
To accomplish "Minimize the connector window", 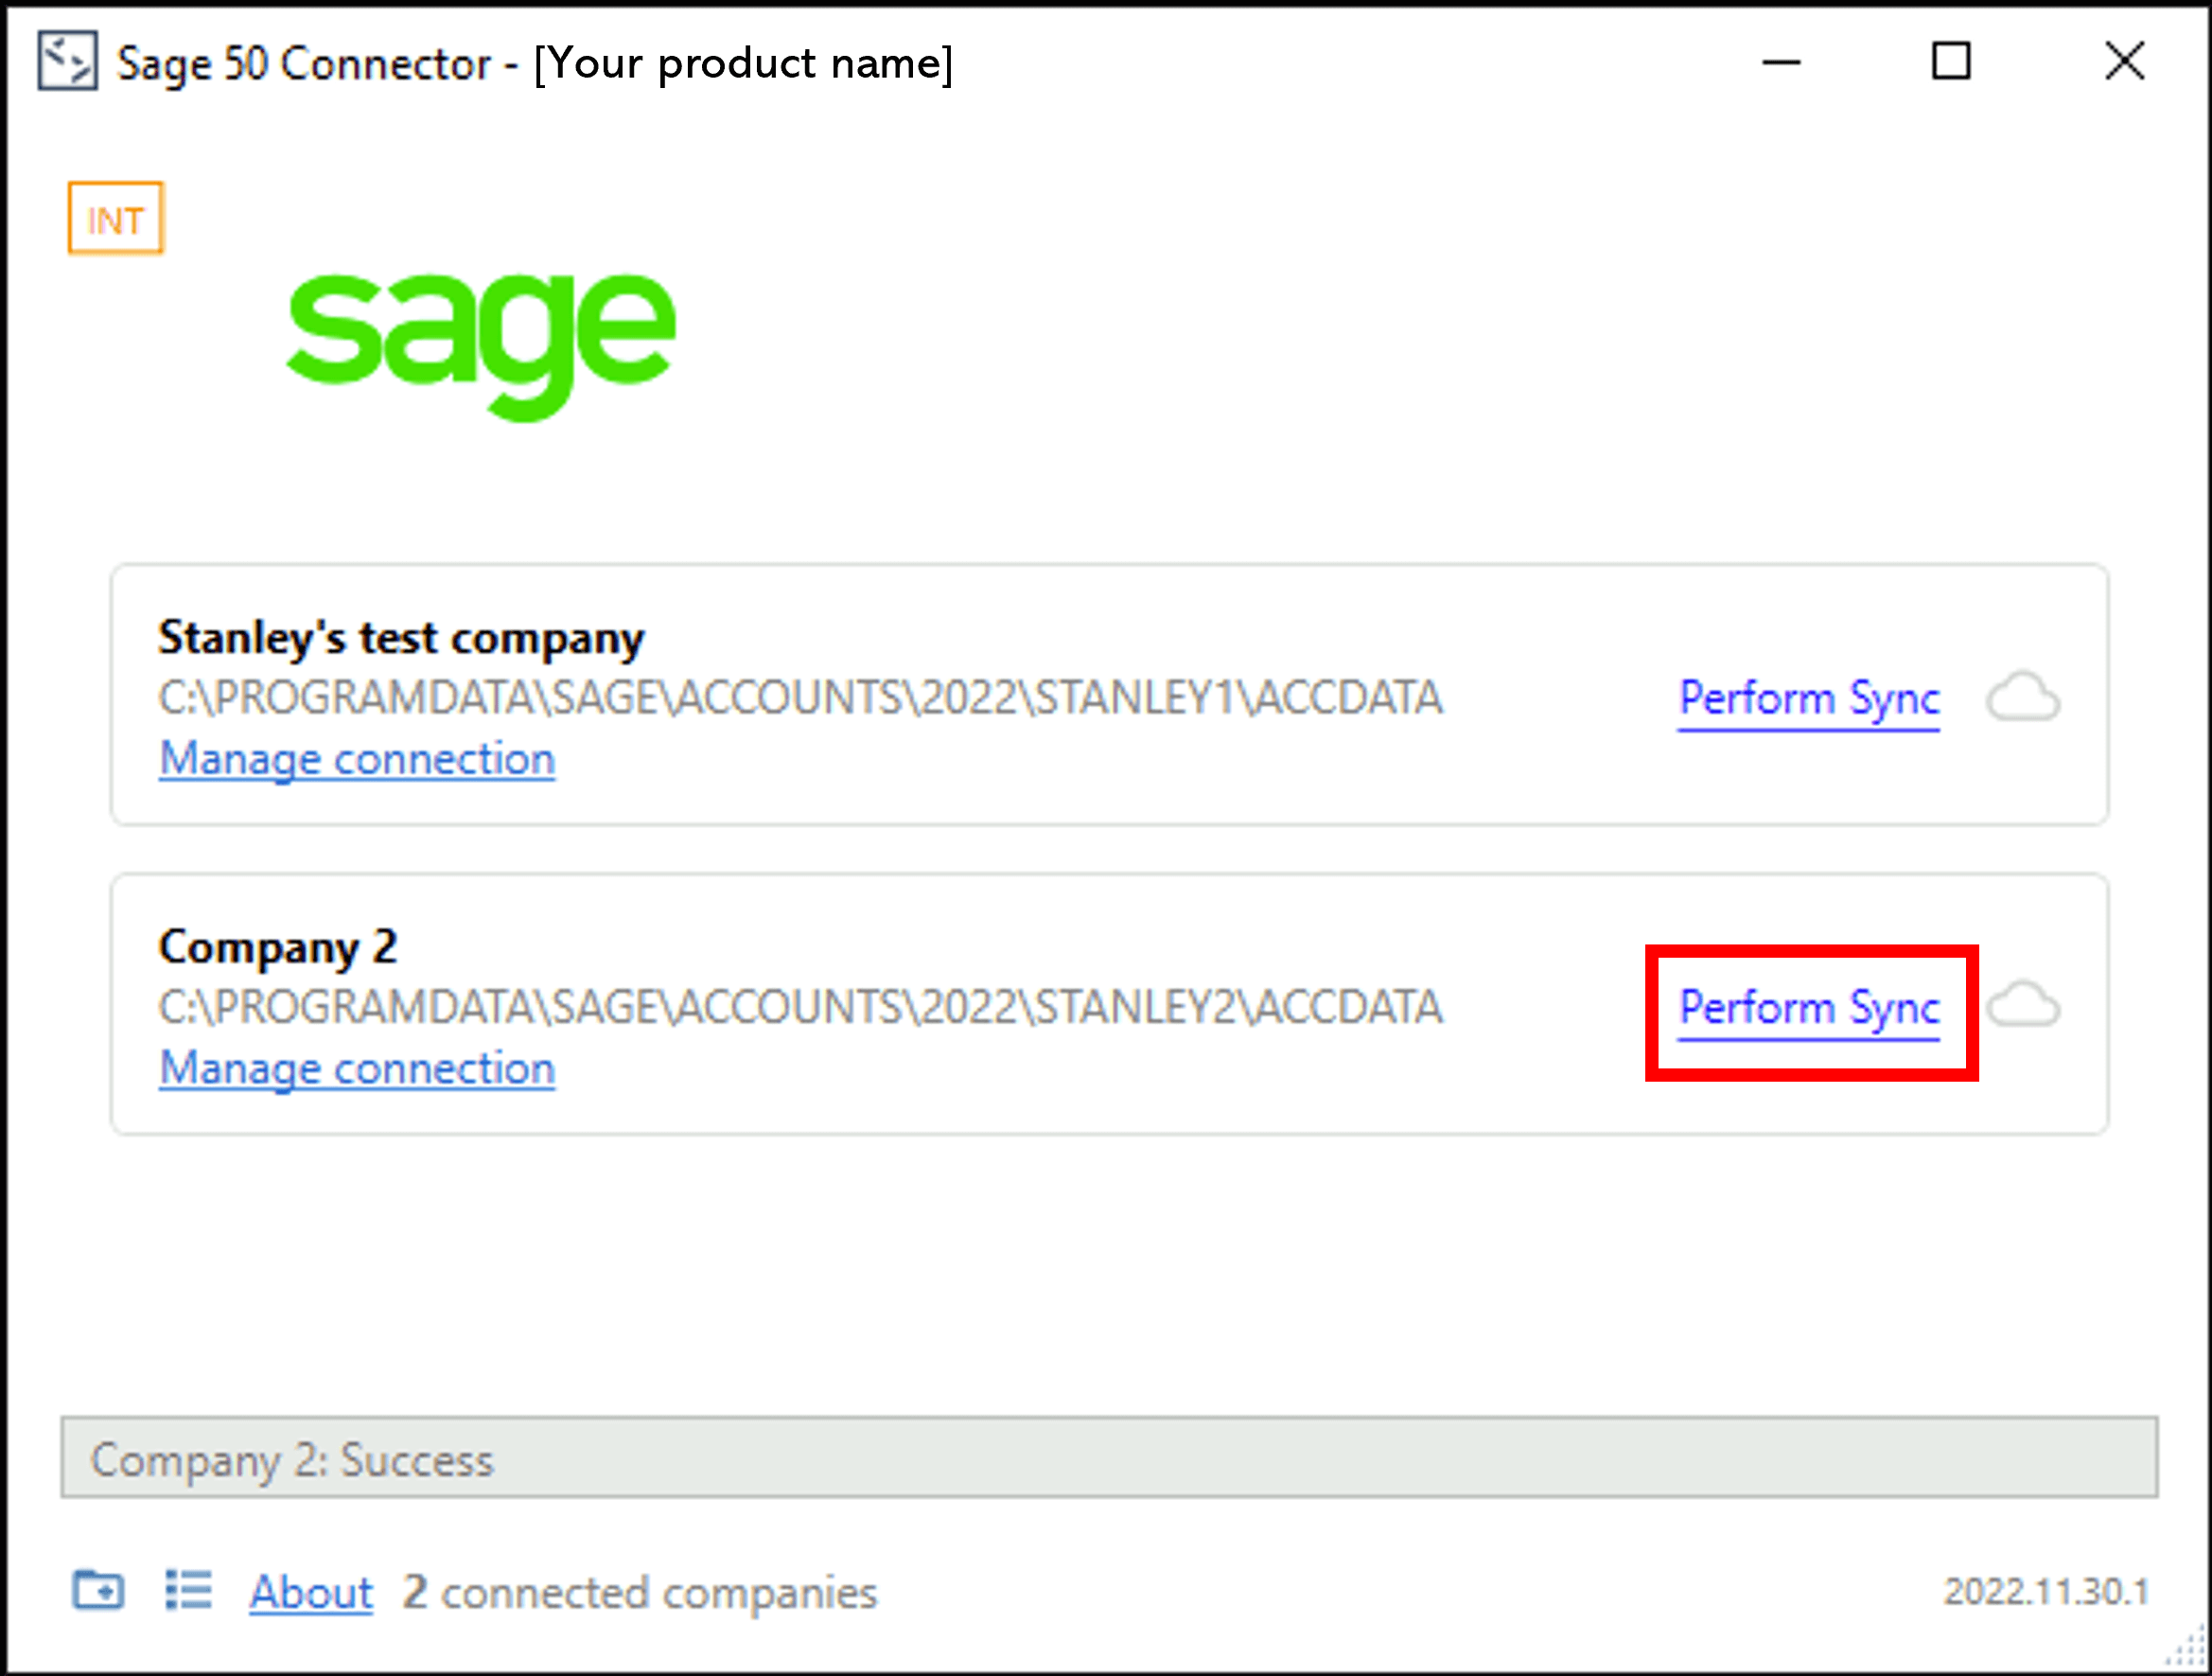I will [1780, 61].
